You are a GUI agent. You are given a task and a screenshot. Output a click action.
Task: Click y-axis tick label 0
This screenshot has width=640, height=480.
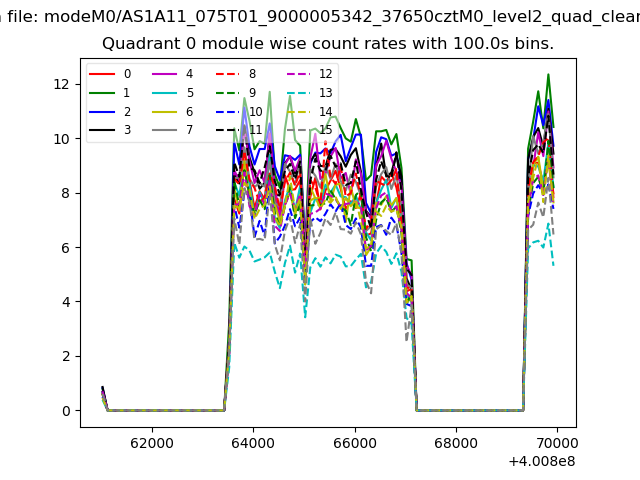66,411
